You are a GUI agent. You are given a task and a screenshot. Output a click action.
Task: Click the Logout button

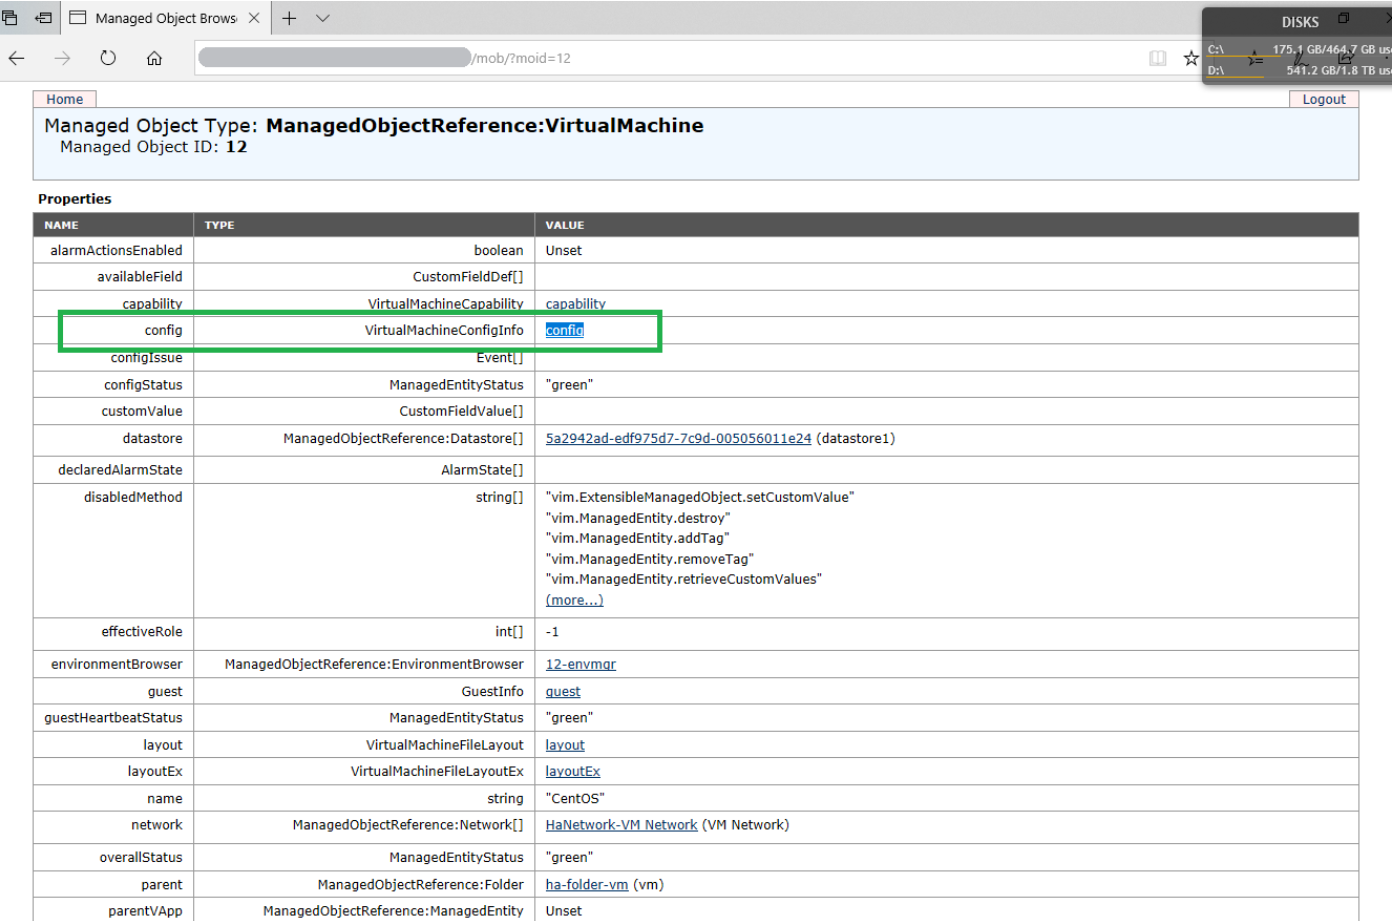[1323, 99]
